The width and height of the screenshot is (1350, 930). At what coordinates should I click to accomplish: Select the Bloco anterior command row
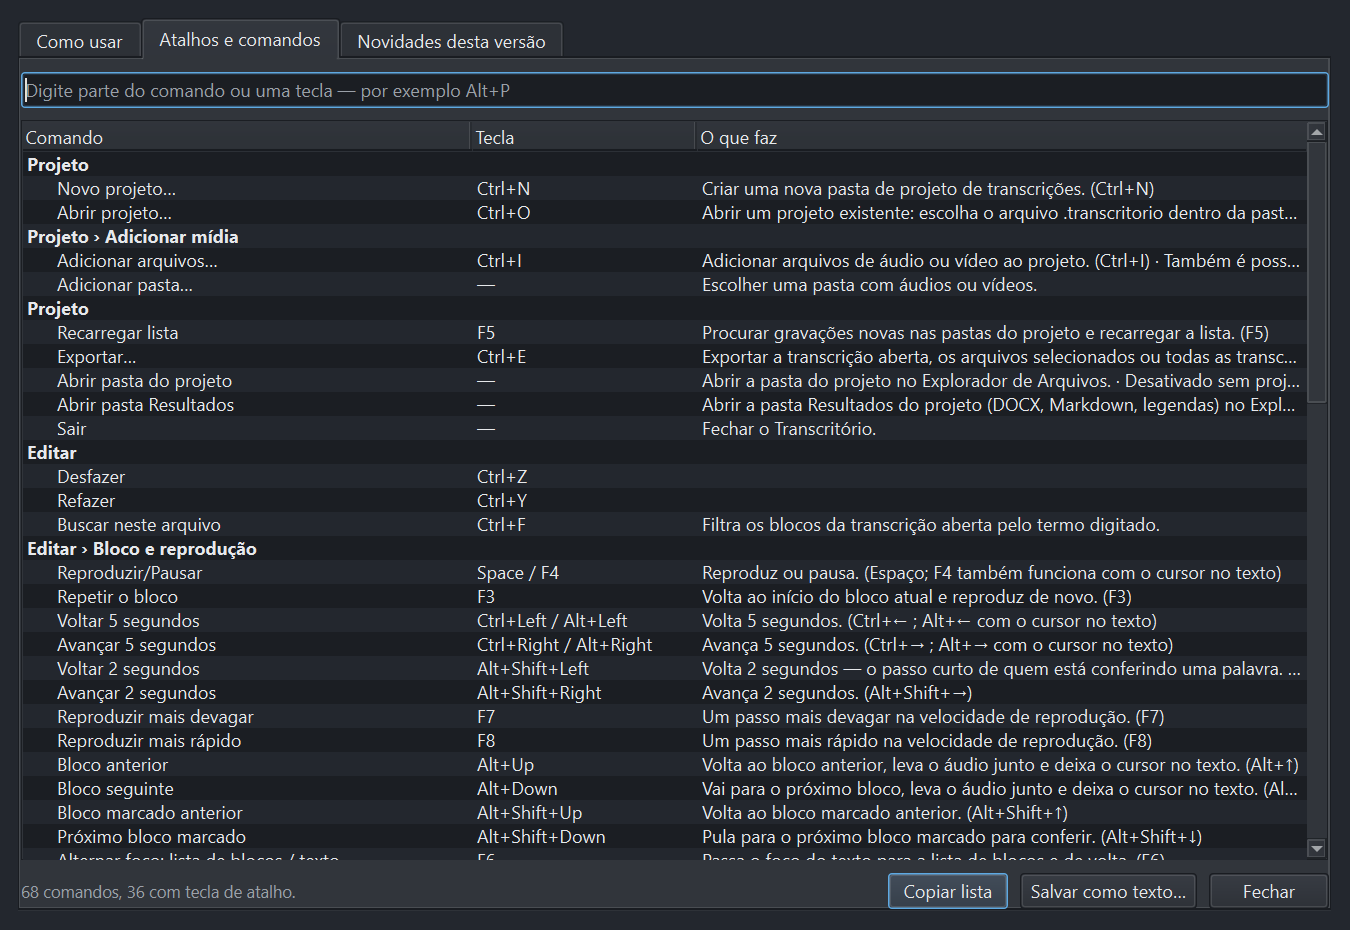[x=664, y=764]
